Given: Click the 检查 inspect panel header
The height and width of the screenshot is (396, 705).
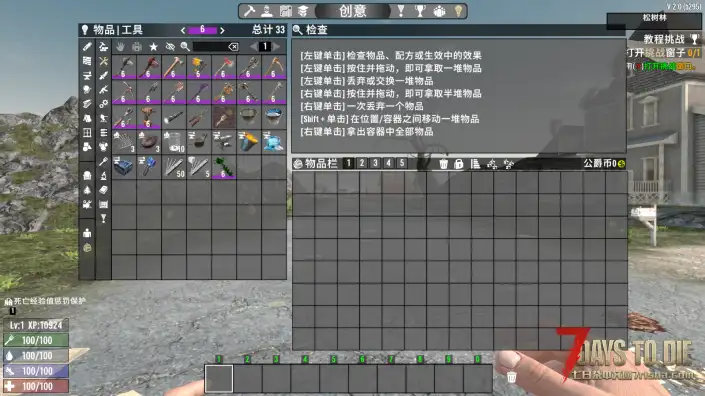Looking at the screenshot, I should pos(459,30).
